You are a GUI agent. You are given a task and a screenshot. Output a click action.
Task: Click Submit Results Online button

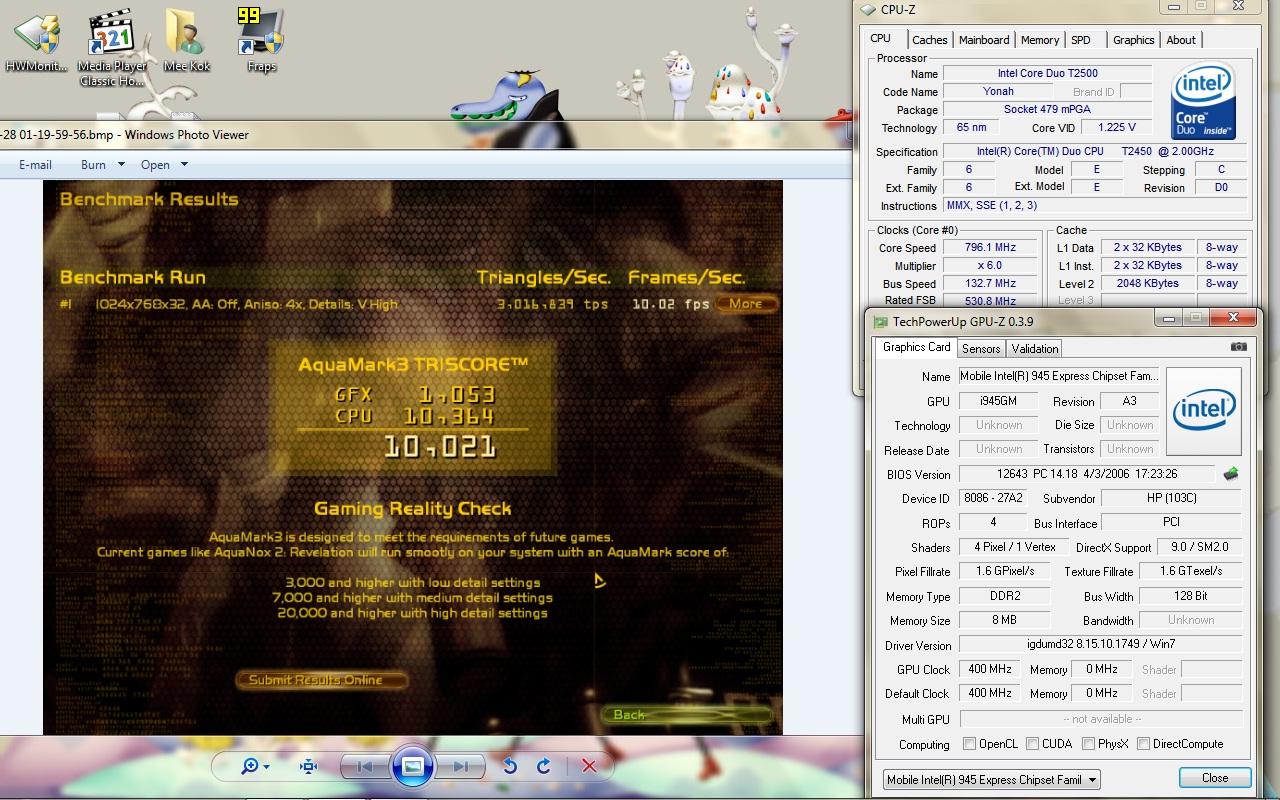pos(322,680)
